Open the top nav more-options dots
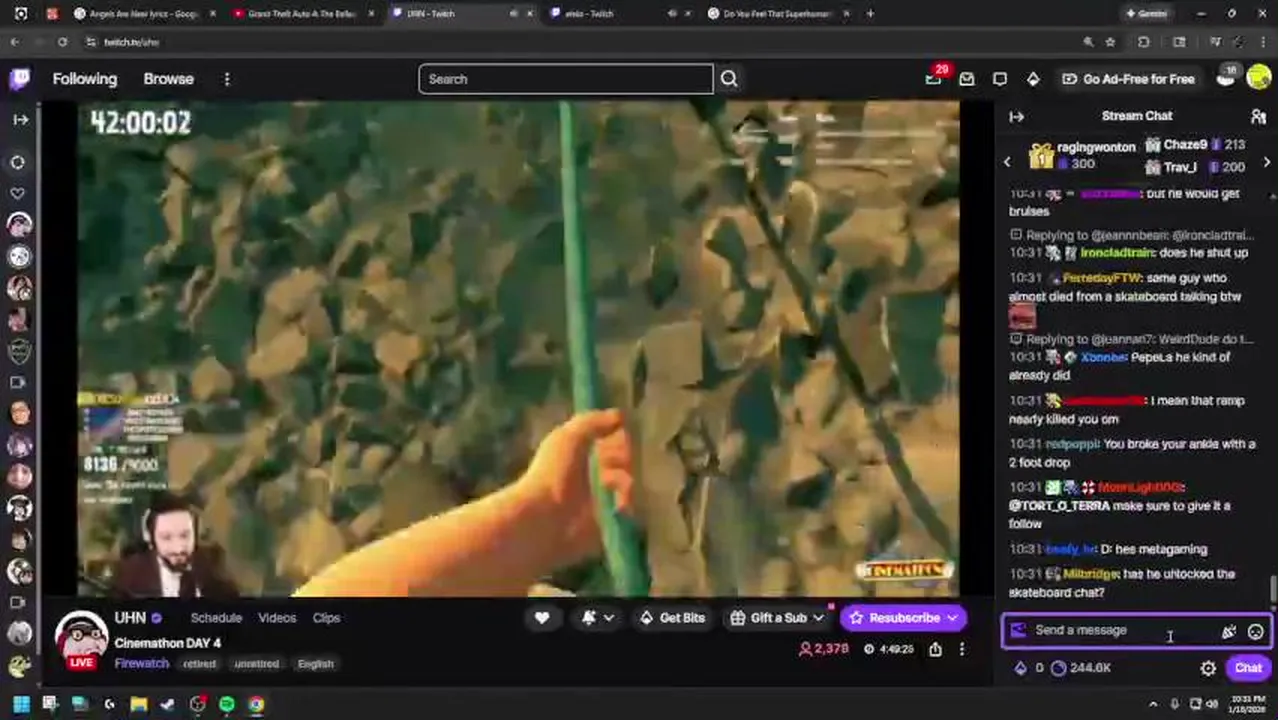Image resolution: width=1278 pixels, height=720 pixels. (227, 79)
